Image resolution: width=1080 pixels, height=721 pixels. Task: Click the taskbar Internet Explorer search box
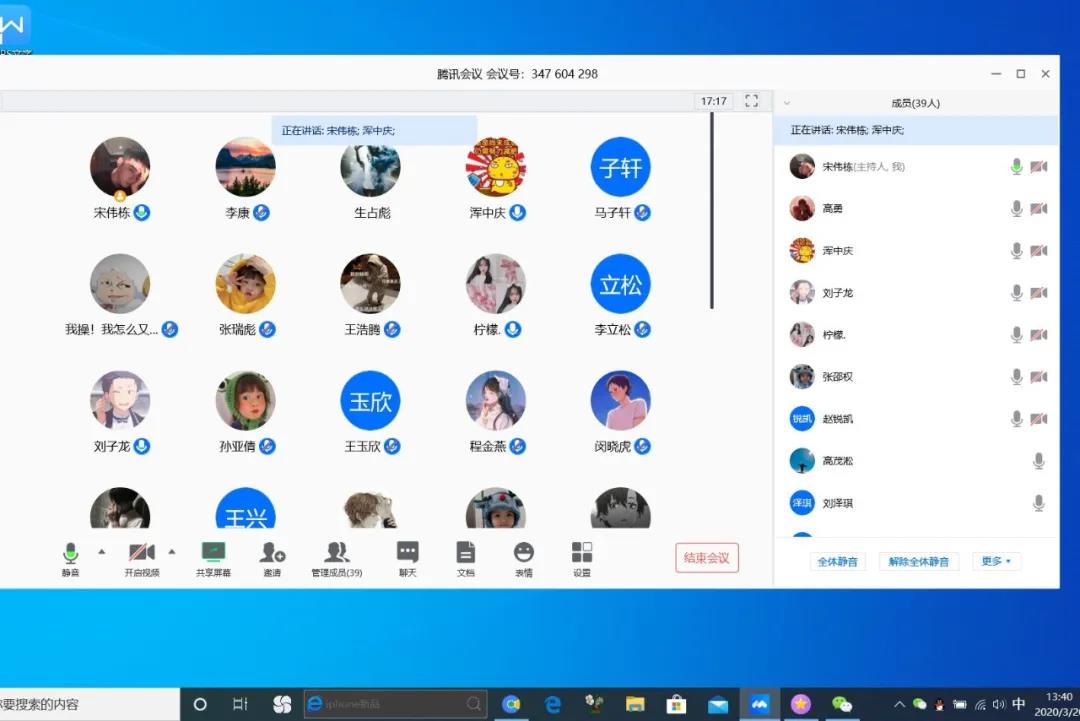(395, 704)
